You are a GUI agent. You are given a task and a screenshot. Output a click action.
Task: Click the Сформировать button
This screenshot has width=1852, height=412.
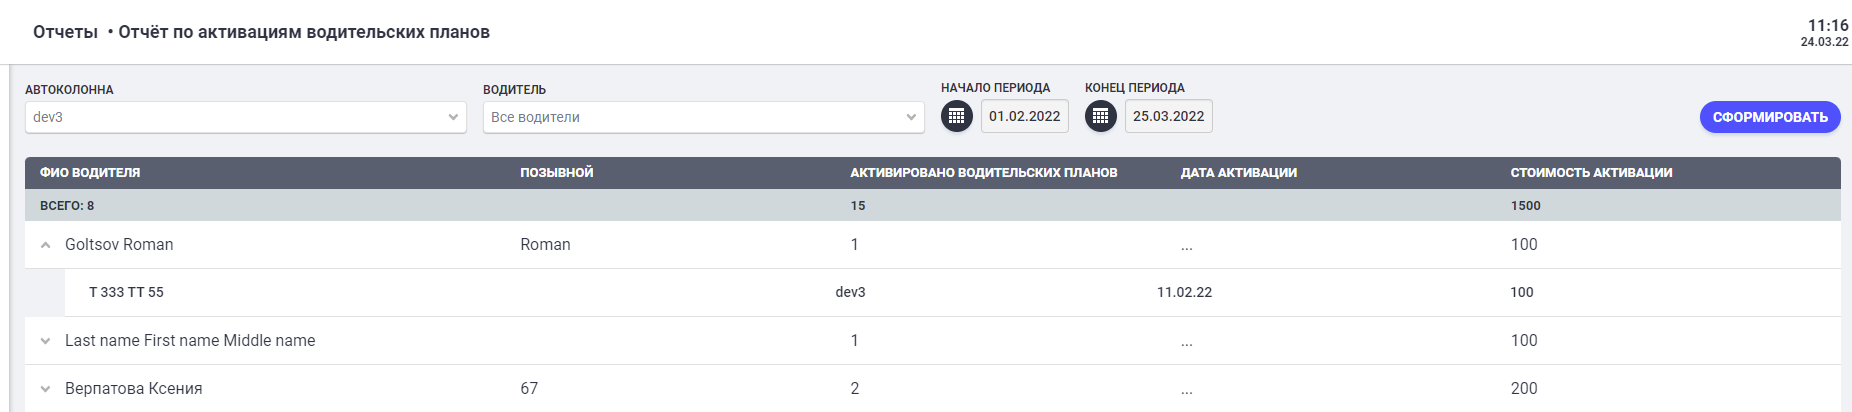1770,117
